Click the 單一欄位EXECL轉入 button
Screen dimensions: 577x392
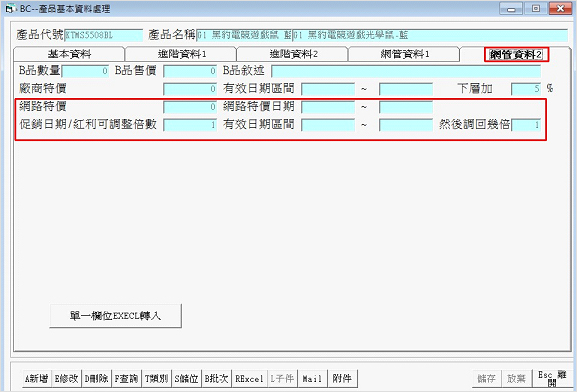pyautogui.click(x=116, y=316)
